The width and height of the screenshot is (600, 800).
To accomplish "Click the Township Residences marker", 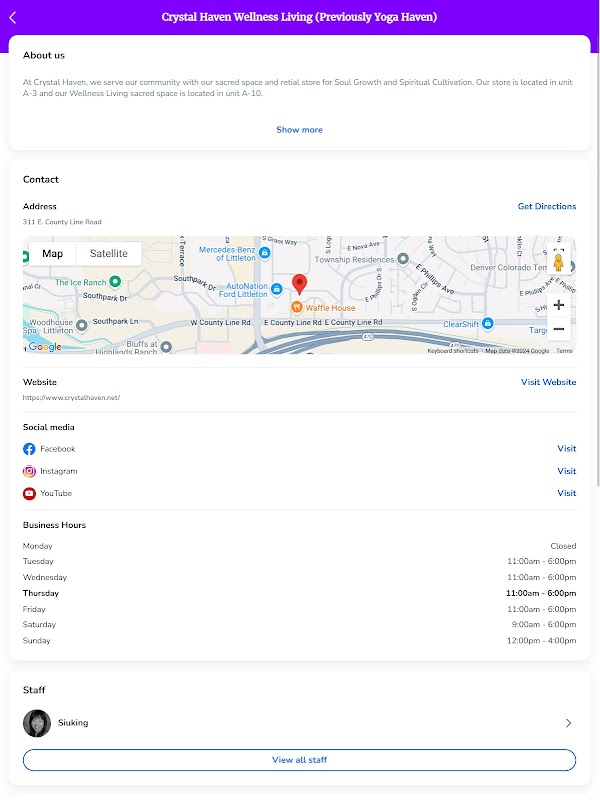I will click(x=403, y=259).
